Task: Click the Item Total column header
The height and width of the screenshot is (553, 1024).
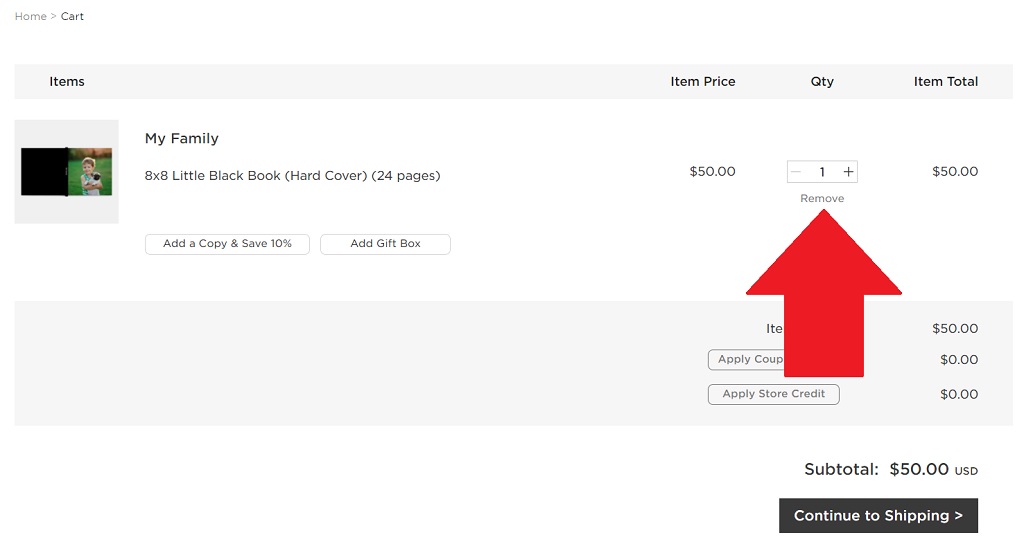Action: tap(945, 82)
